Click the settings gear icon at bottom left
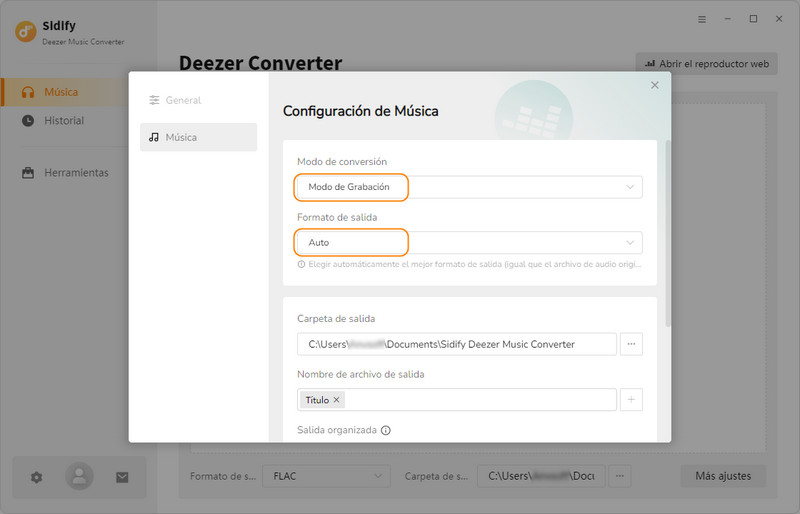The image size is (800, 514). point(36,477)
